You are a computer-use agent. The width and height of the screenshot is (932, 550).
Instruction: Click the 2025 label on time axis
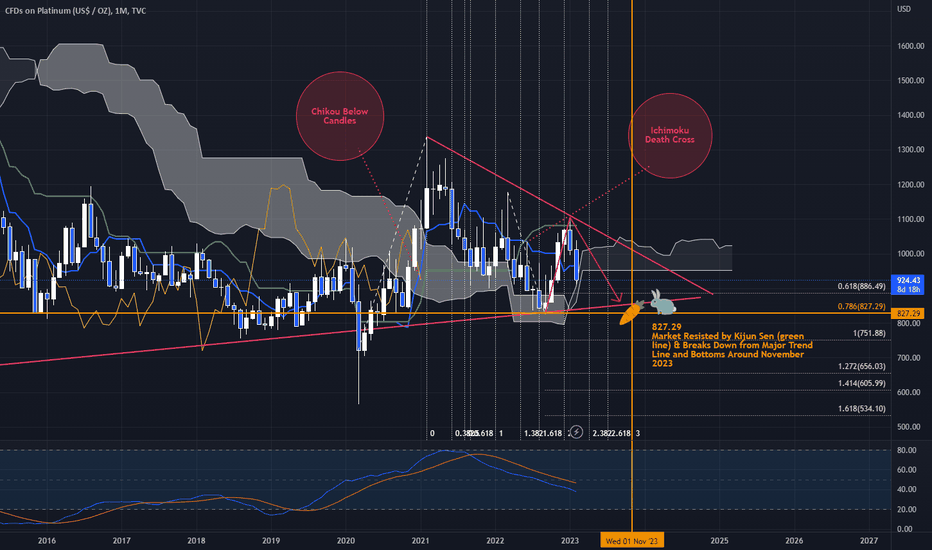[719, 540]
